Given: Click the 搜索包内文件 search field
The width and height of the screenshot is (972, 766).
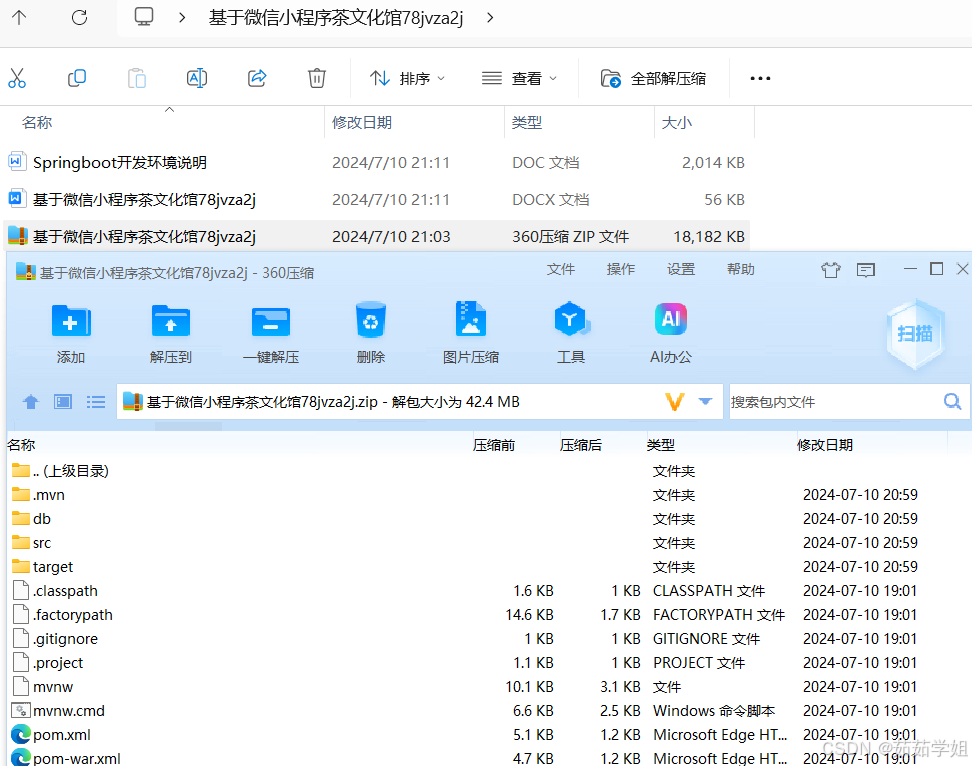Looking at the screenshot, I should [834, 402].
